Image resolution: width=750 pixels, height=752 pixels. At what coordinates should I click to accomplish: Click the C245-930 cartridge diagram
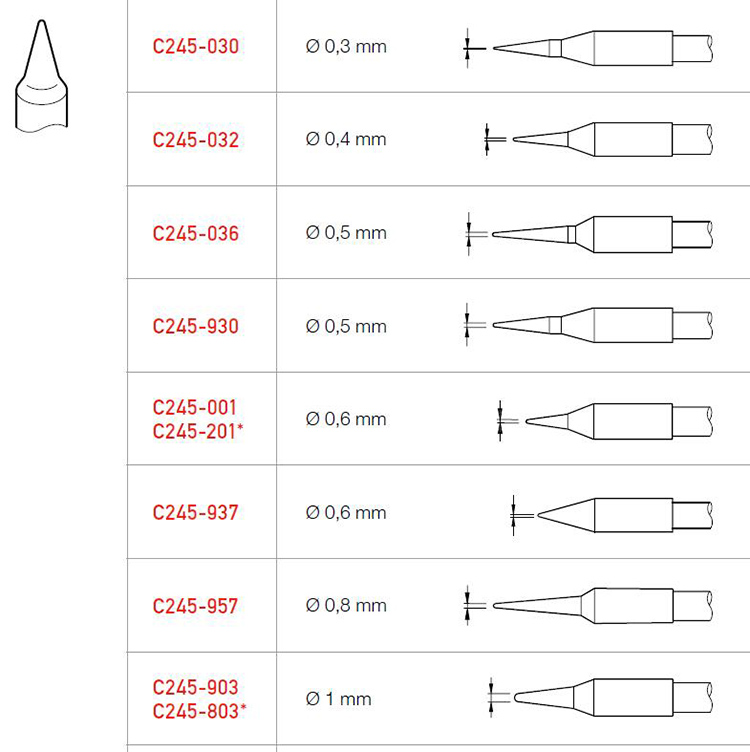(588, 325)
